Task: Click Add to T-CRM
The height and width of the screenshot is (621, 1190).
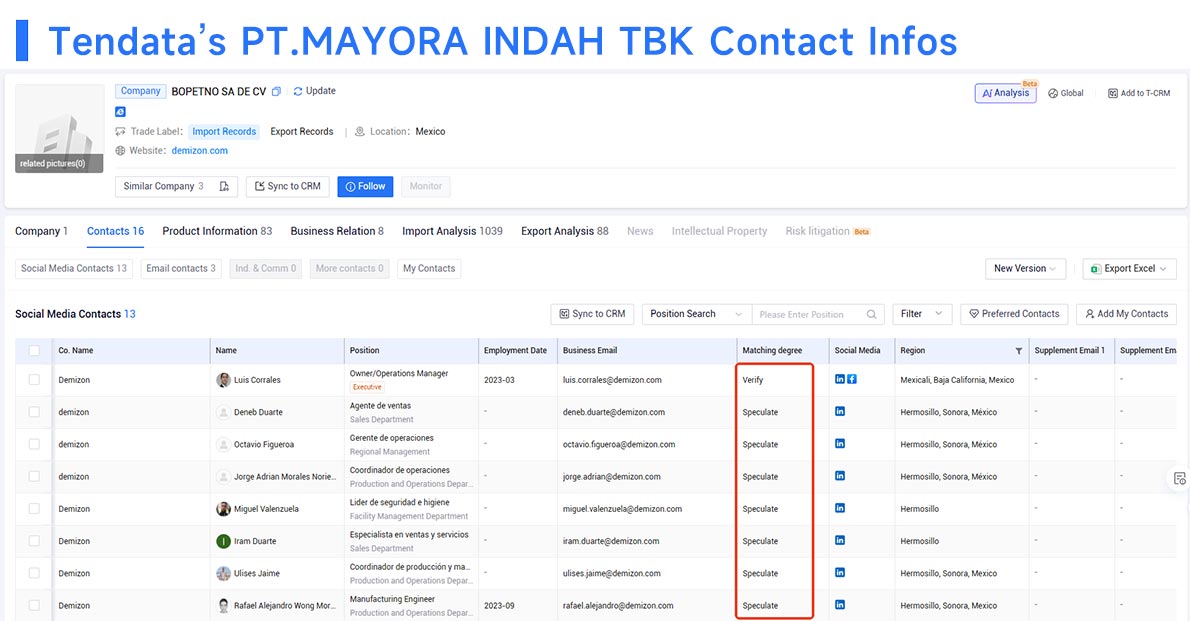Action: [x=1139, y=93]
